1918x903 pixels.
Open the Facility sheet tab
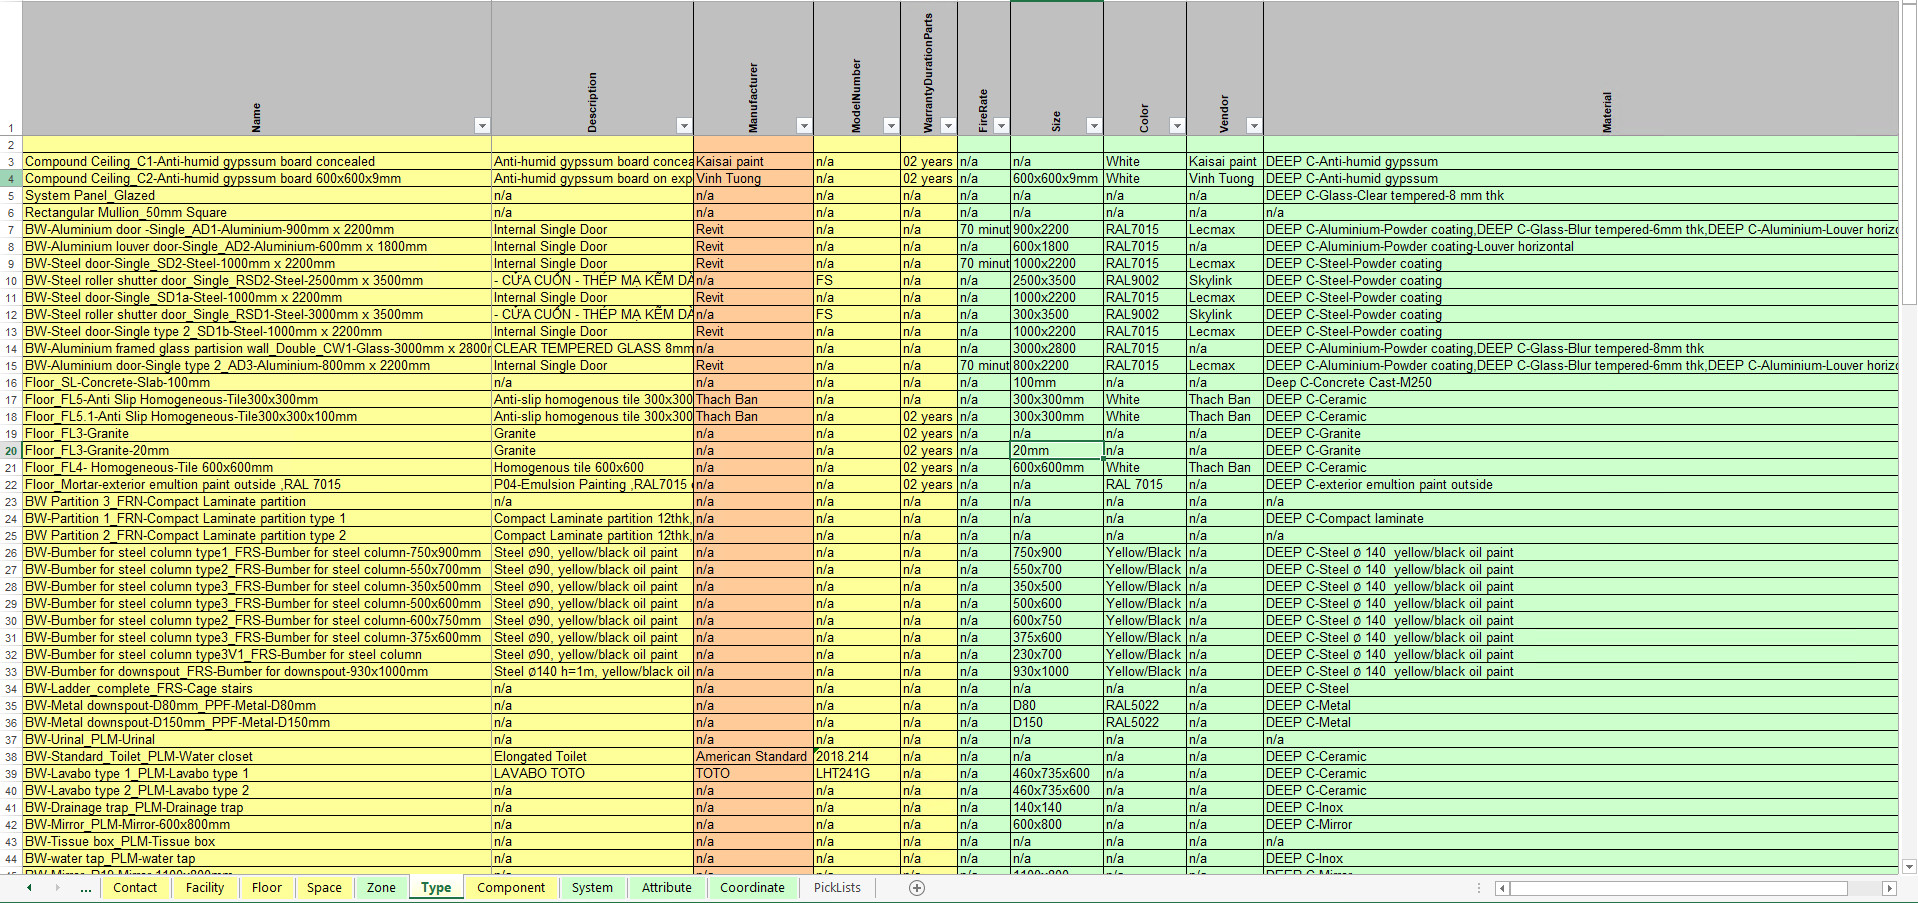pos(205,888)
